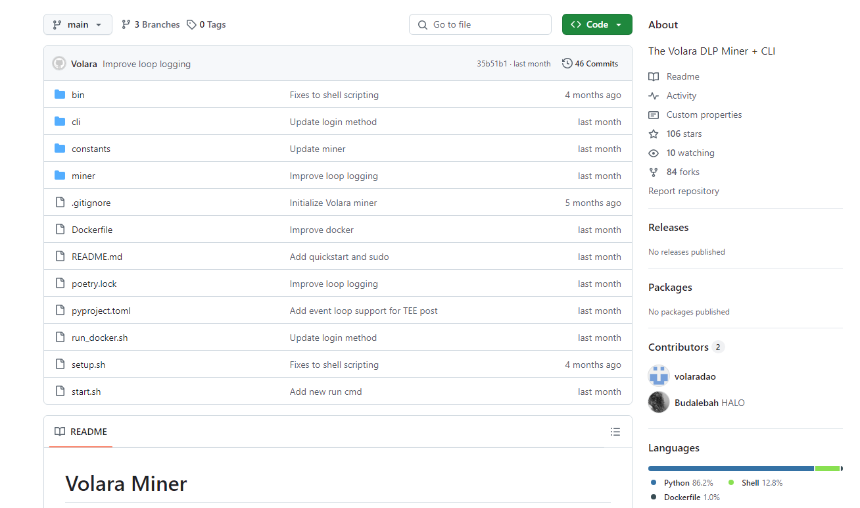Open the 46 Commits history

tap(590, 64)
